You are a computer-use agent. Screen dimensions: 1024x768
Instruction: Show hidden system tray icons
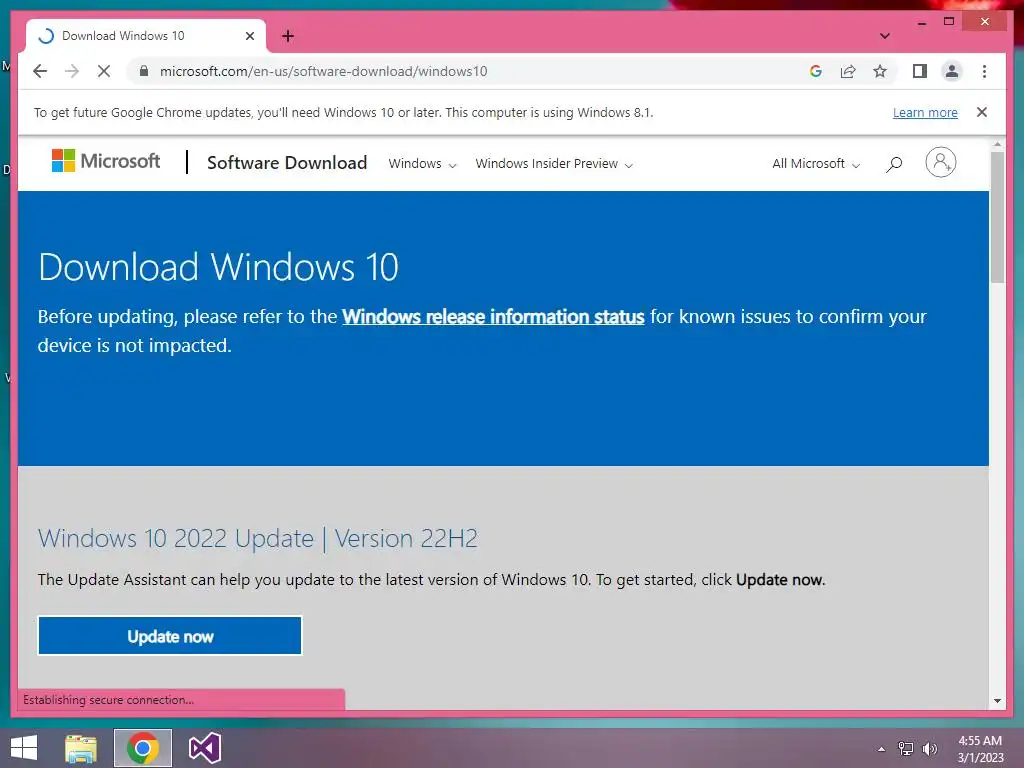point(882,749)
